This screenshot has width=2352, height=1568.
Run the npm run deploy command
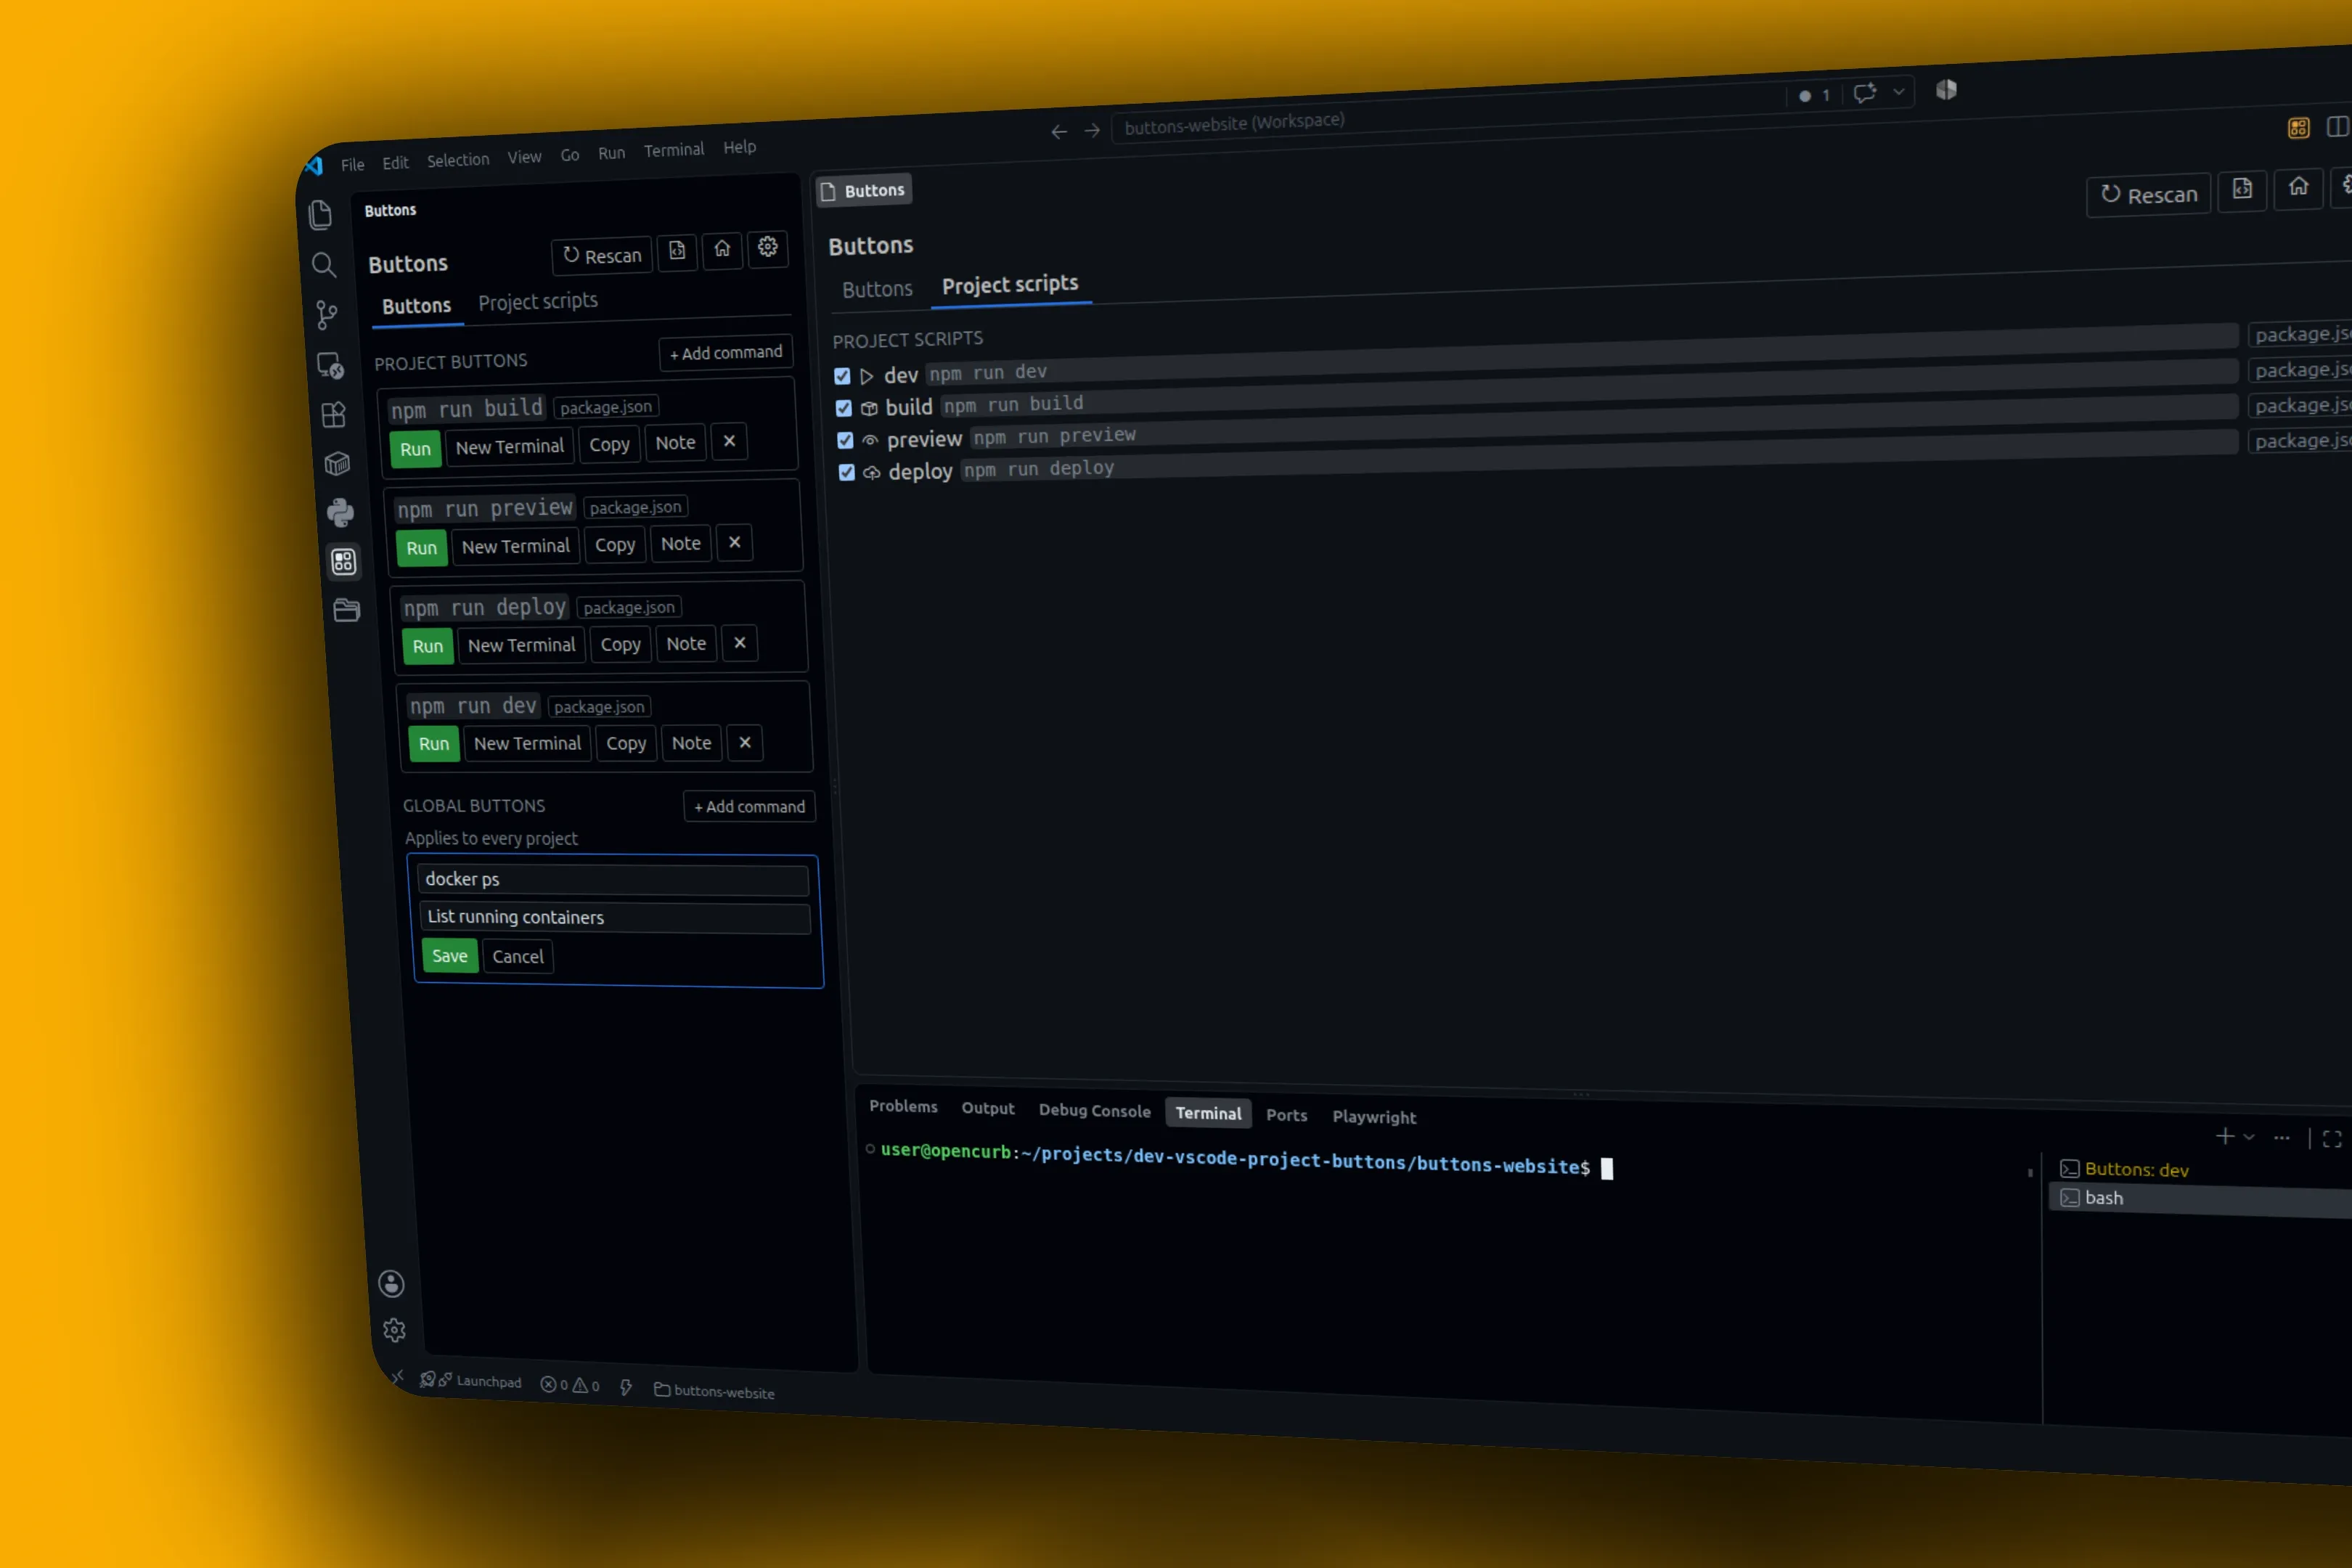coord(427,646)
